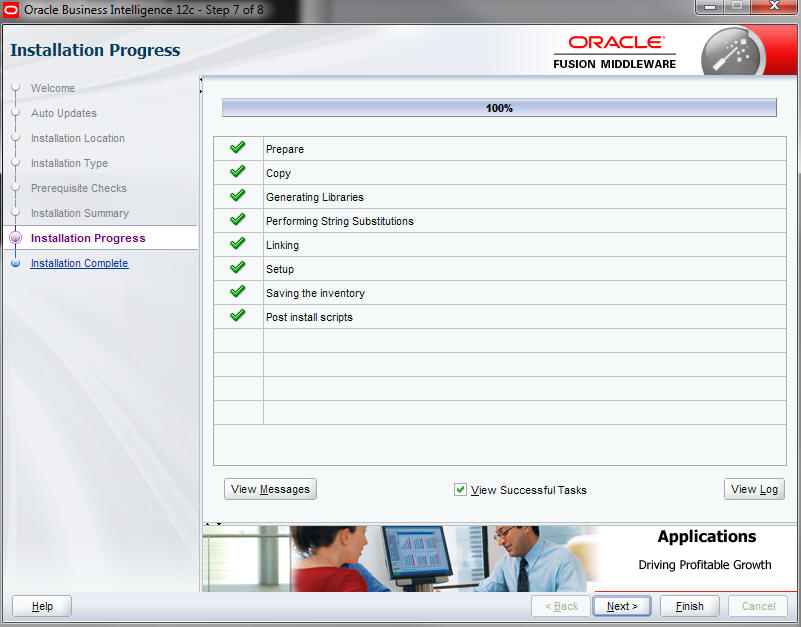Click the Driving Profitable Growth caption
The width and height of the screenshot is (801, 627).
704,565
